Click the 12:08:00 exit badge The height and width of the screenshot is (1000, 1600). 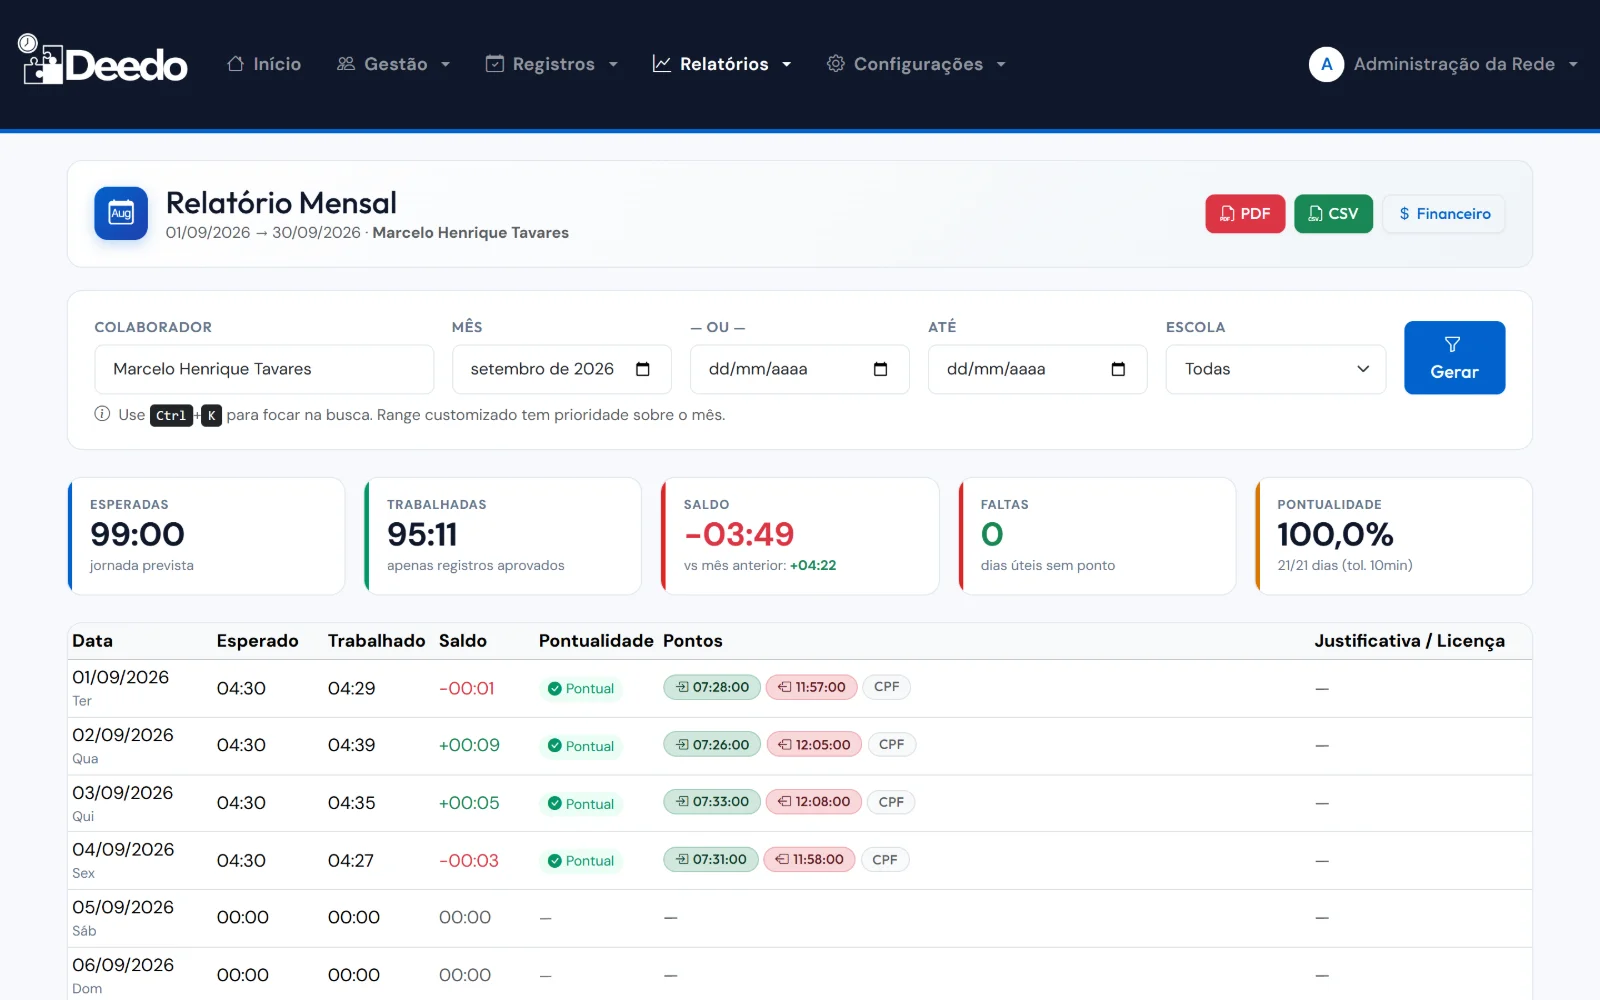click(814, 802)
